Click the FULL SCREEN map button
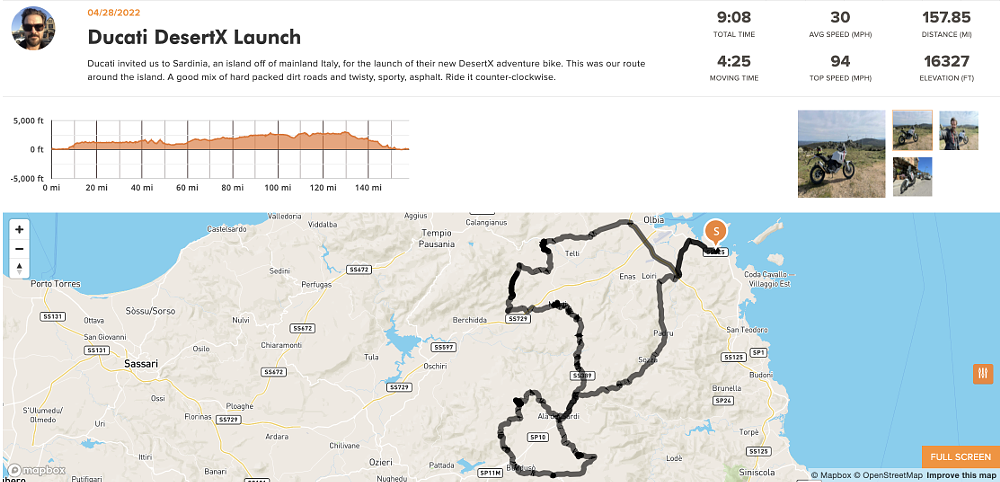 [960, 457]
